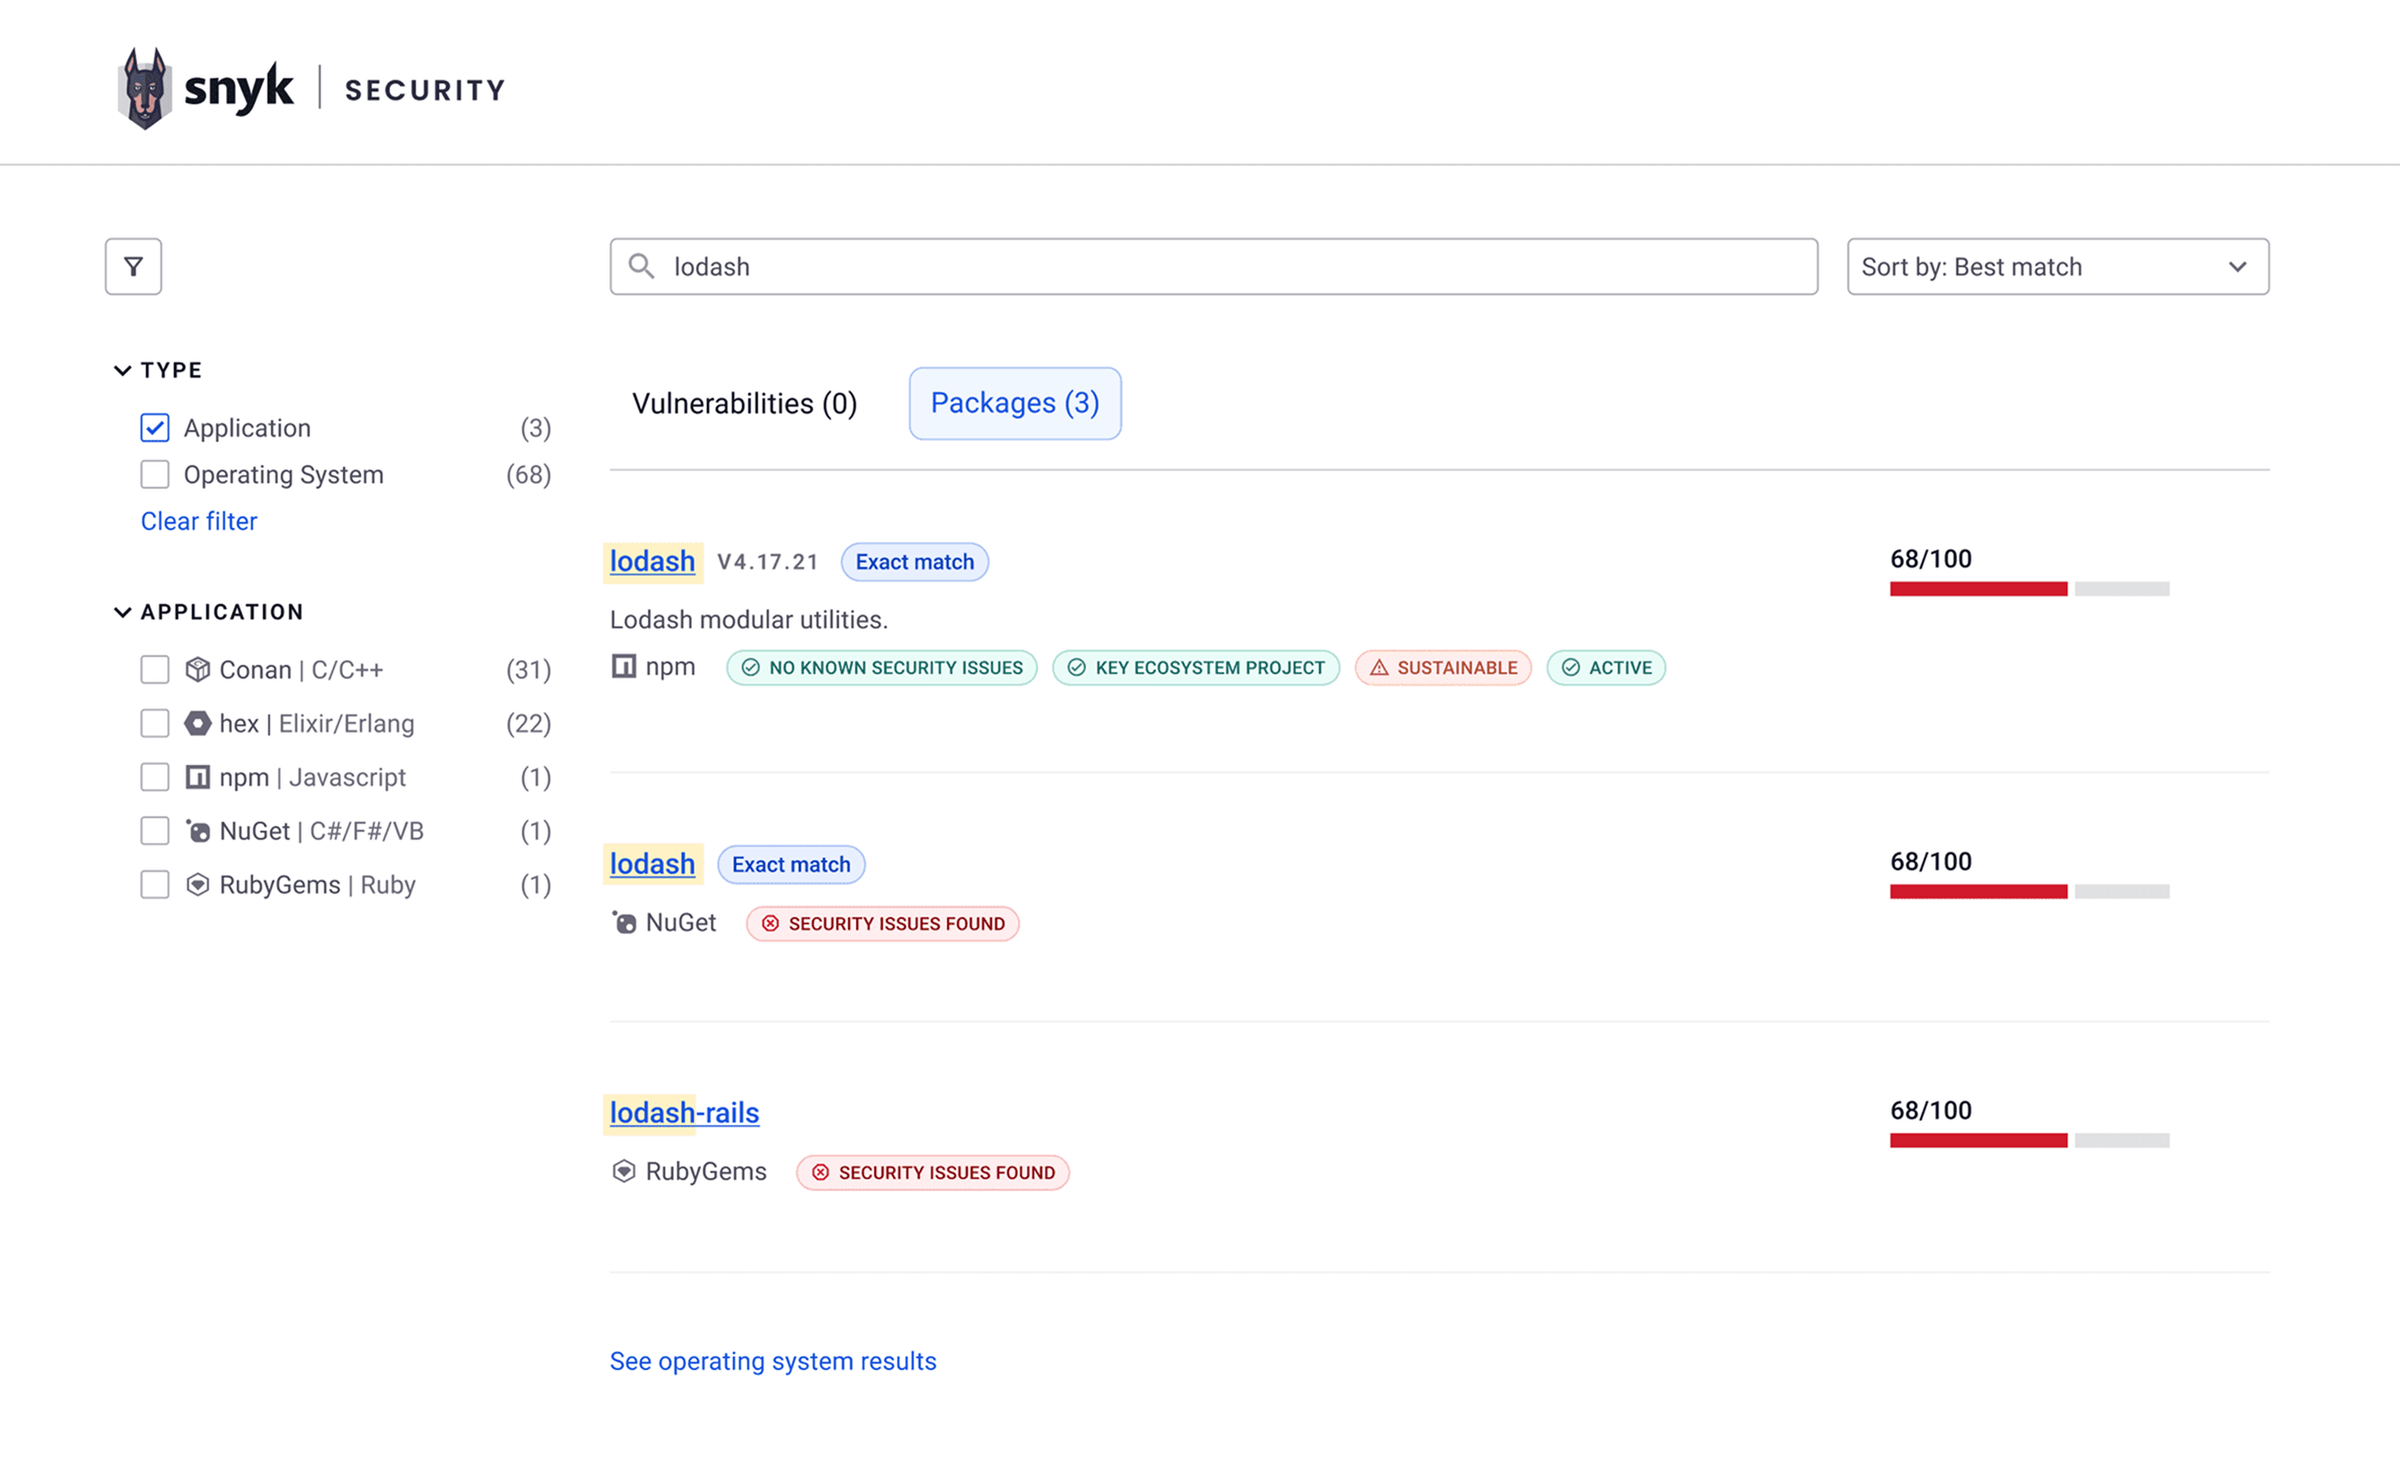Collapse the Type filter section

coord(159,370)
